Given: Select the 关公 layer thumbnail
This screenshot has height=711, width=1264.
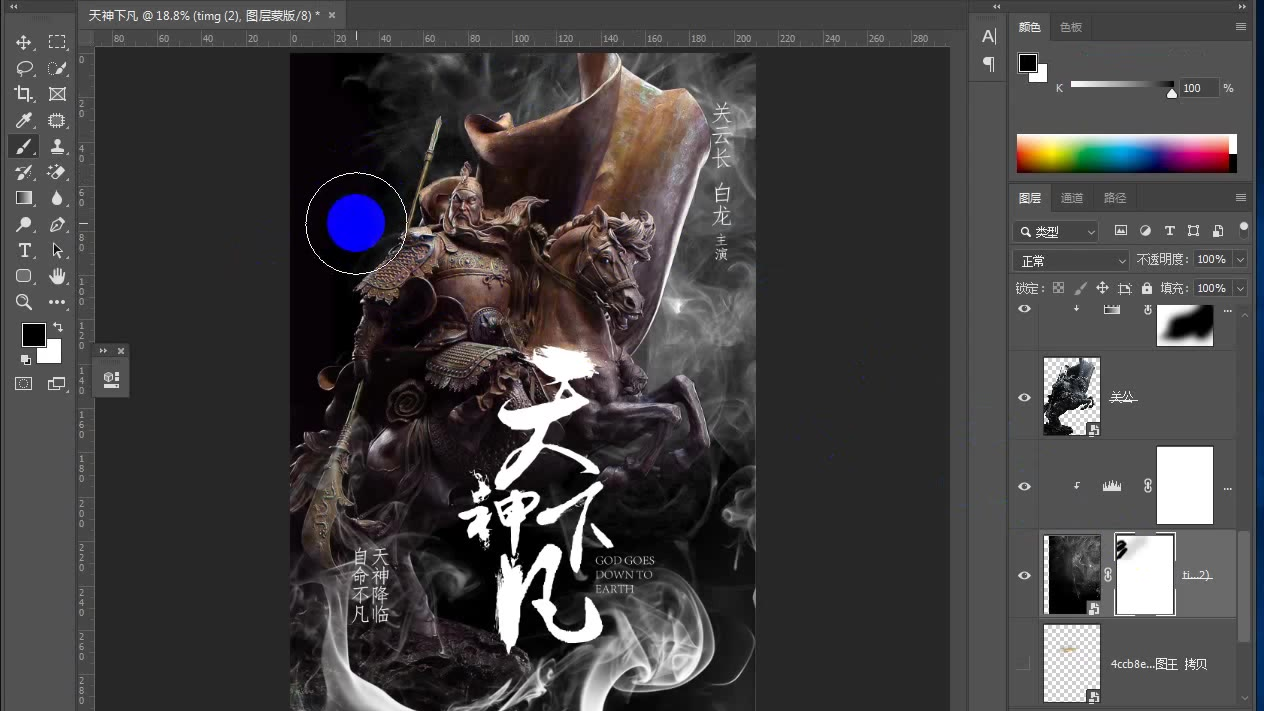Looking at the screenshot, I should (1071, 396).
